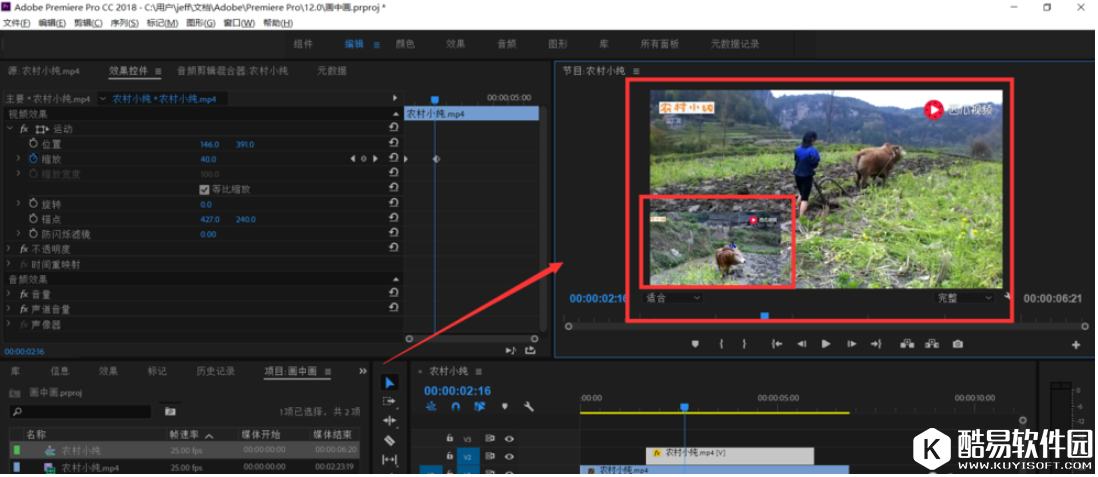Screen dimensions: 1098x477
Task: Reset the 缩放 parameter value
Action: (x=393, y=159)
